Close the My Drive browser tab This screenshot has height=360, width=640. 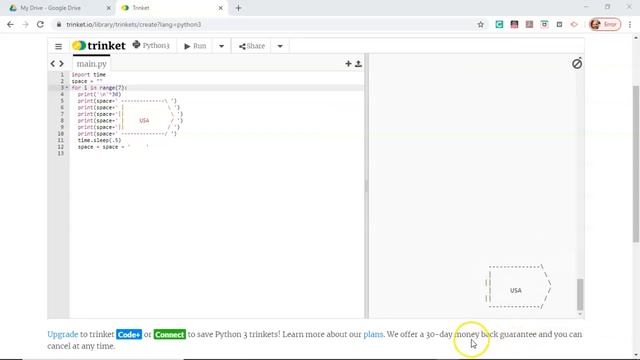tap(109, 8)
